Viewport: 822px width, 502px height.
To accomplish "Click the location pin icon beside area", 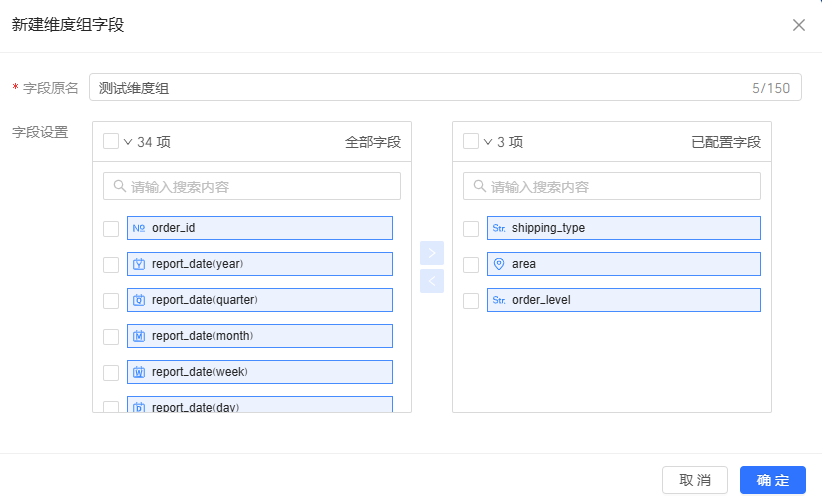I will [499, 264].
